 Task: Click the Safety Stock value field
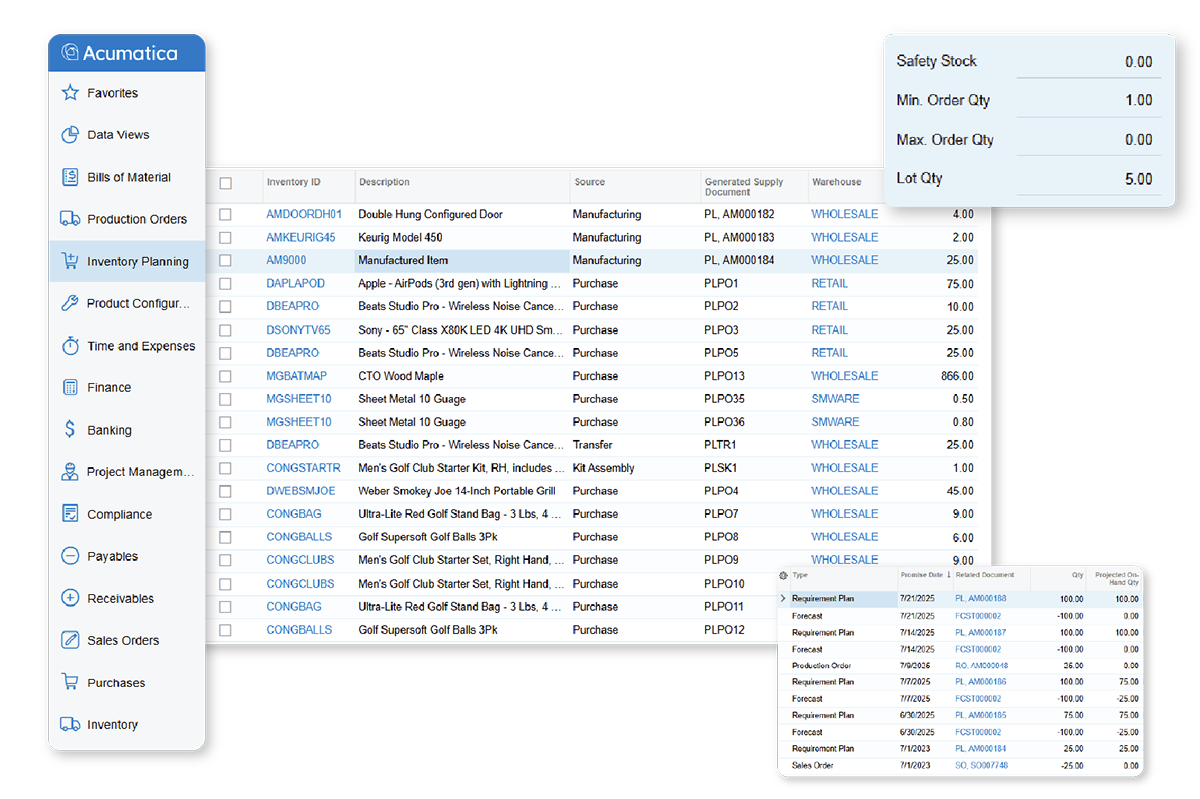click(x=1088, y=62)
